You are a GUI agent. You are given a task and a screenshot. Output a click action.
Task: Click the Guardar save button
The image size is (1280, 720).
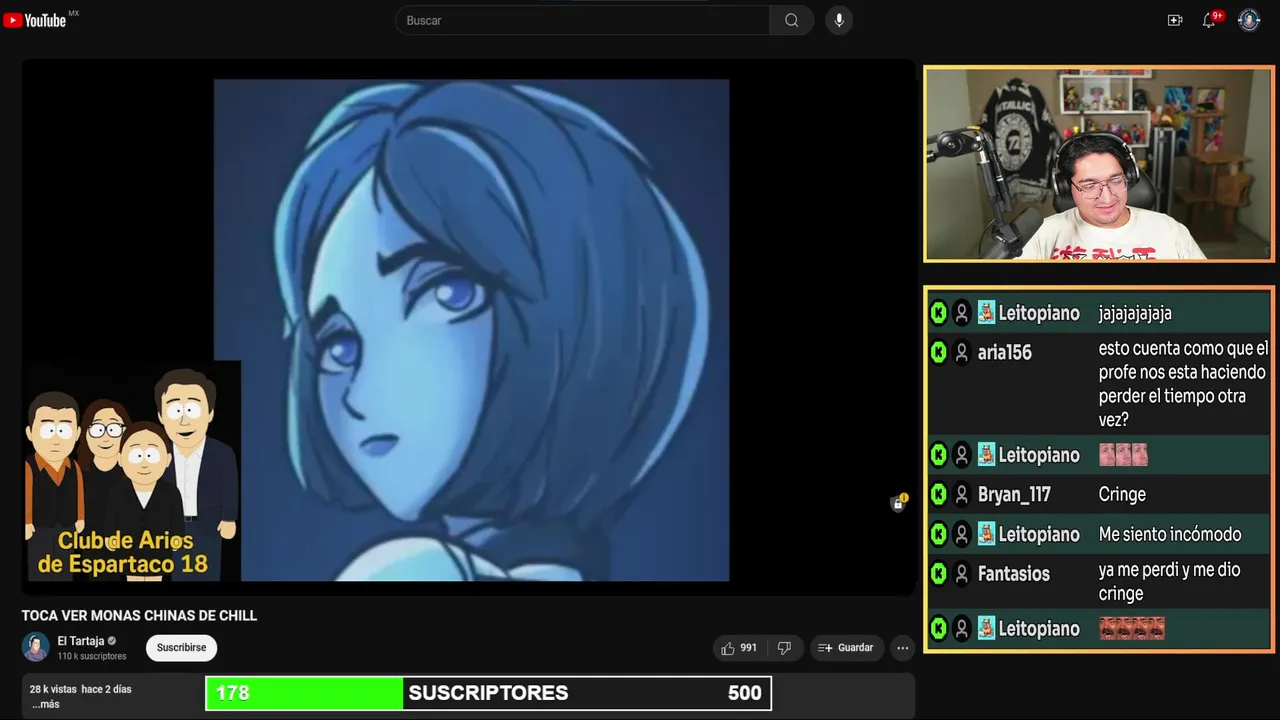click(x=846, y=648)
